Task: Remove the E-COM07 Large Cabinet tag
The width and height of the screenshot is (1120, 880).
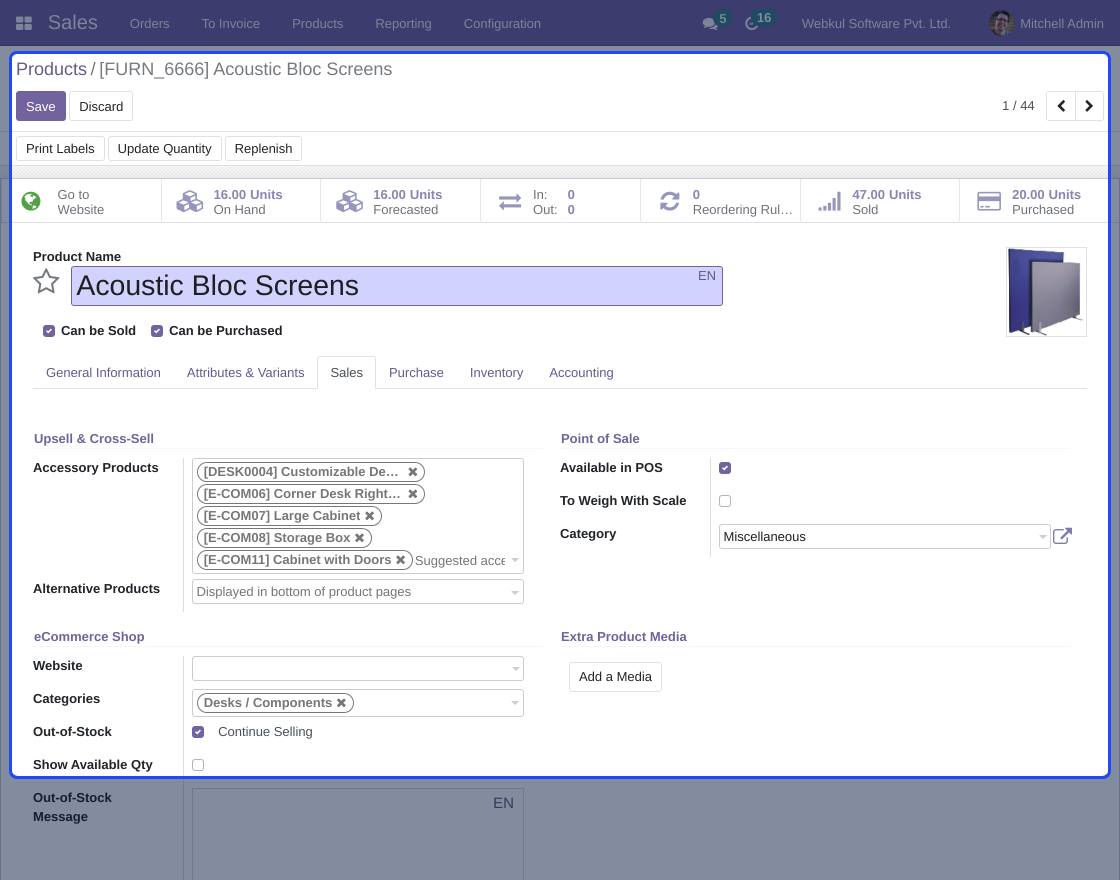Action: (x=369, y=516)
